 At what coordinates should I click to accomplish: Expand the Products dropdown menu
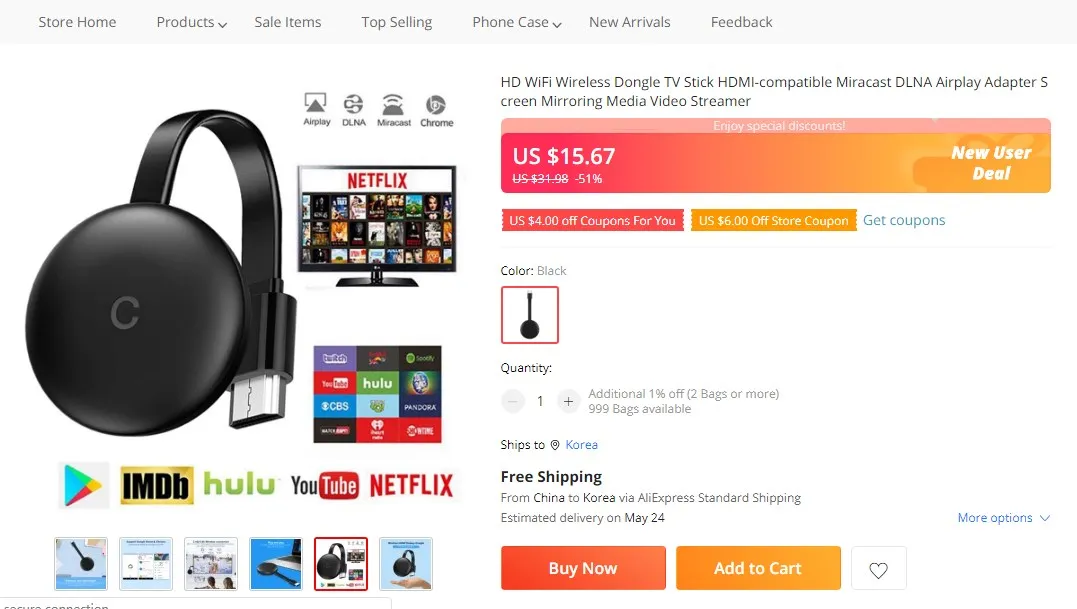coord(192,22)
